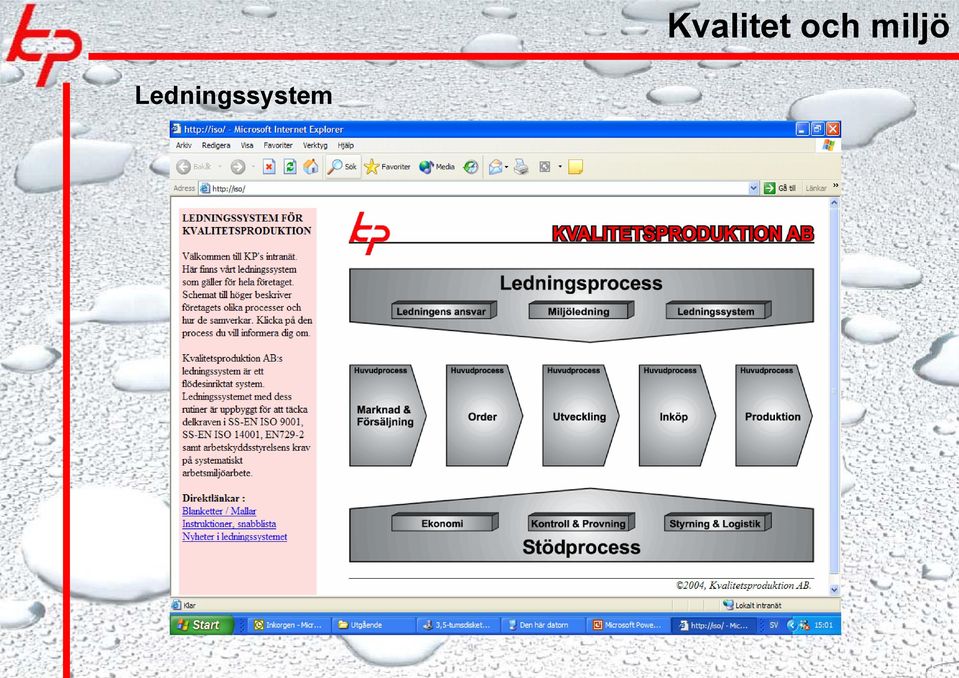Open the Marknad & Försäljning main process
Screen dimensions: 959x678
387,416
